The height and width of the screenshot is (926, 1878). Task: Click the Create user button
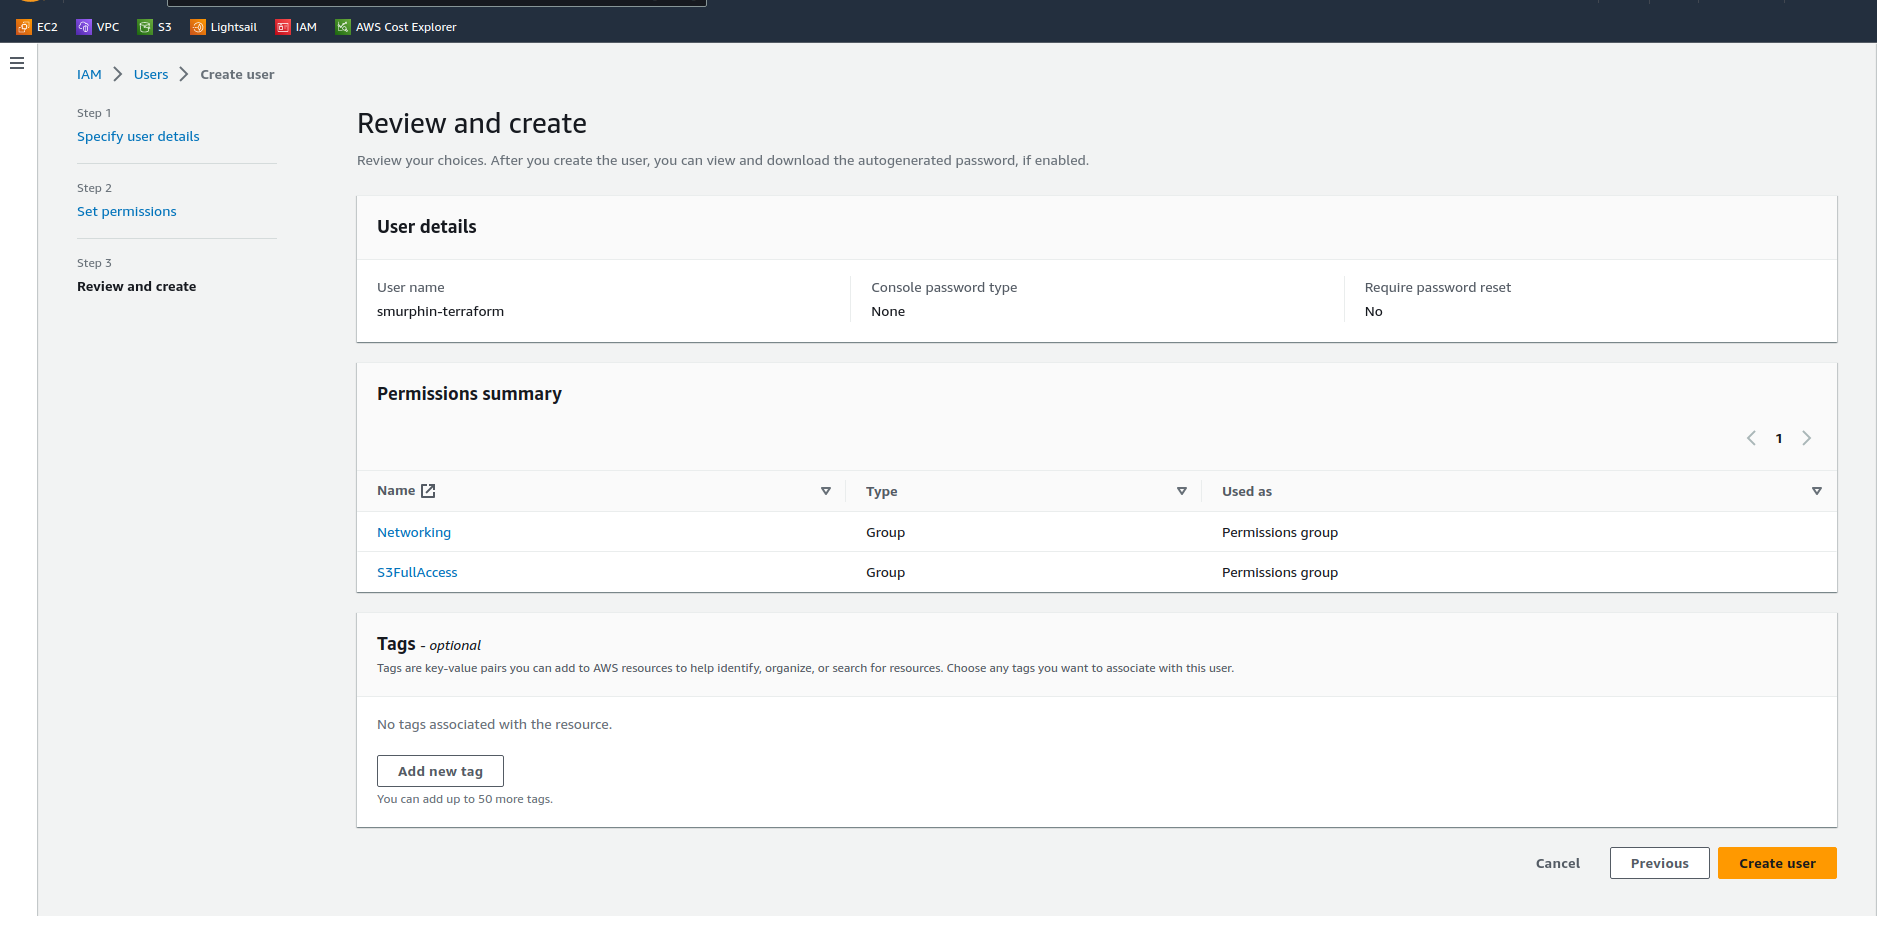point(1777,863)
